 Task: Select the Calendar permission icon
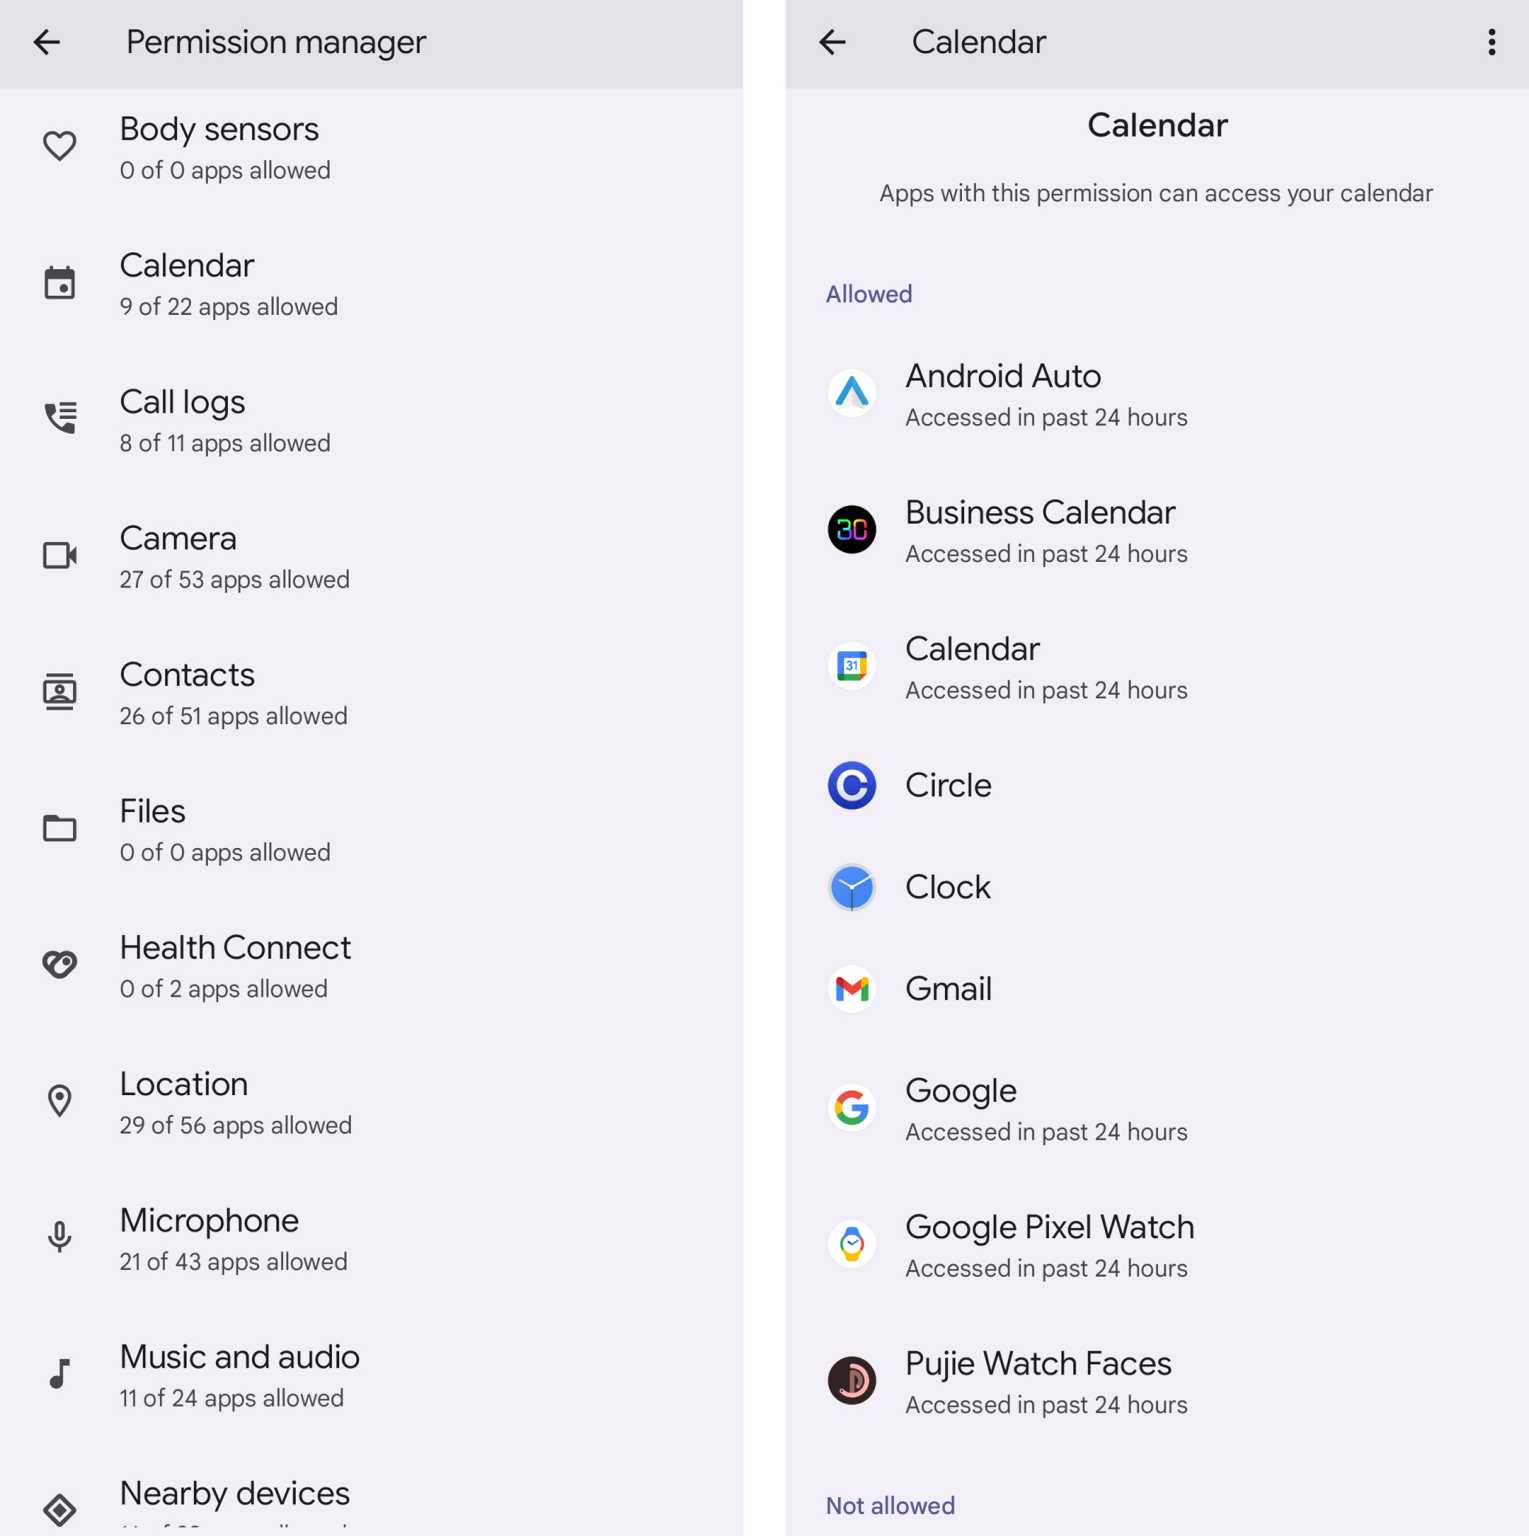59,283
